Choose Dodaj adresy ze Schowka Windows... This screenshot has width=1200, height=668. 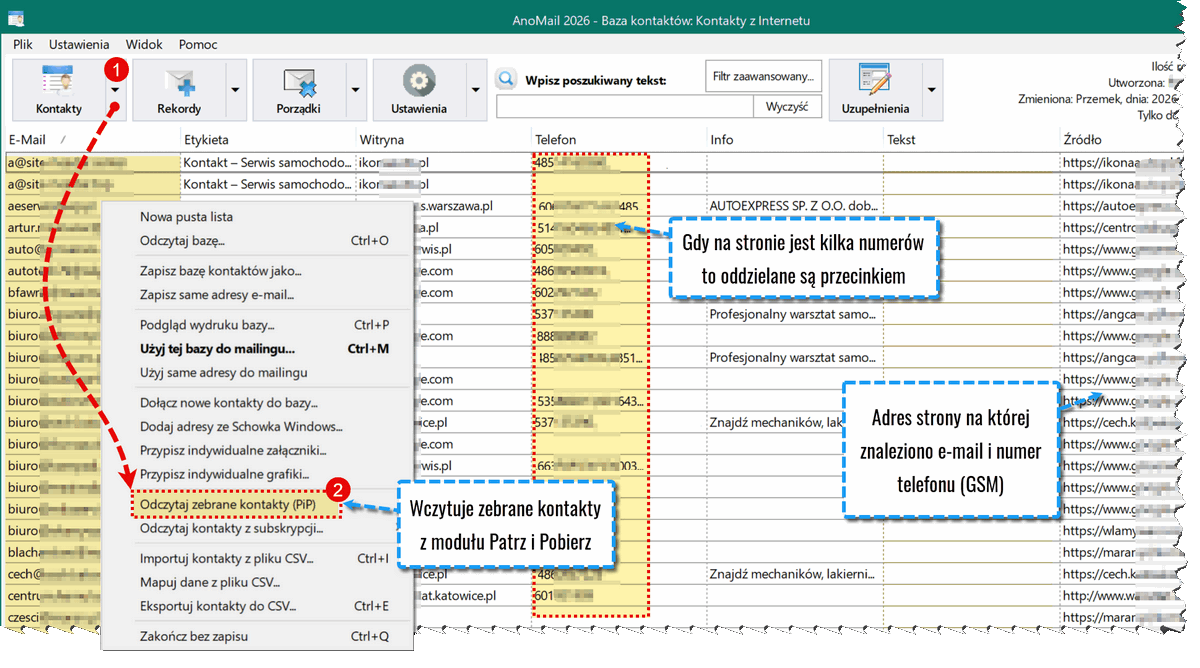click(x=258, y=427)
